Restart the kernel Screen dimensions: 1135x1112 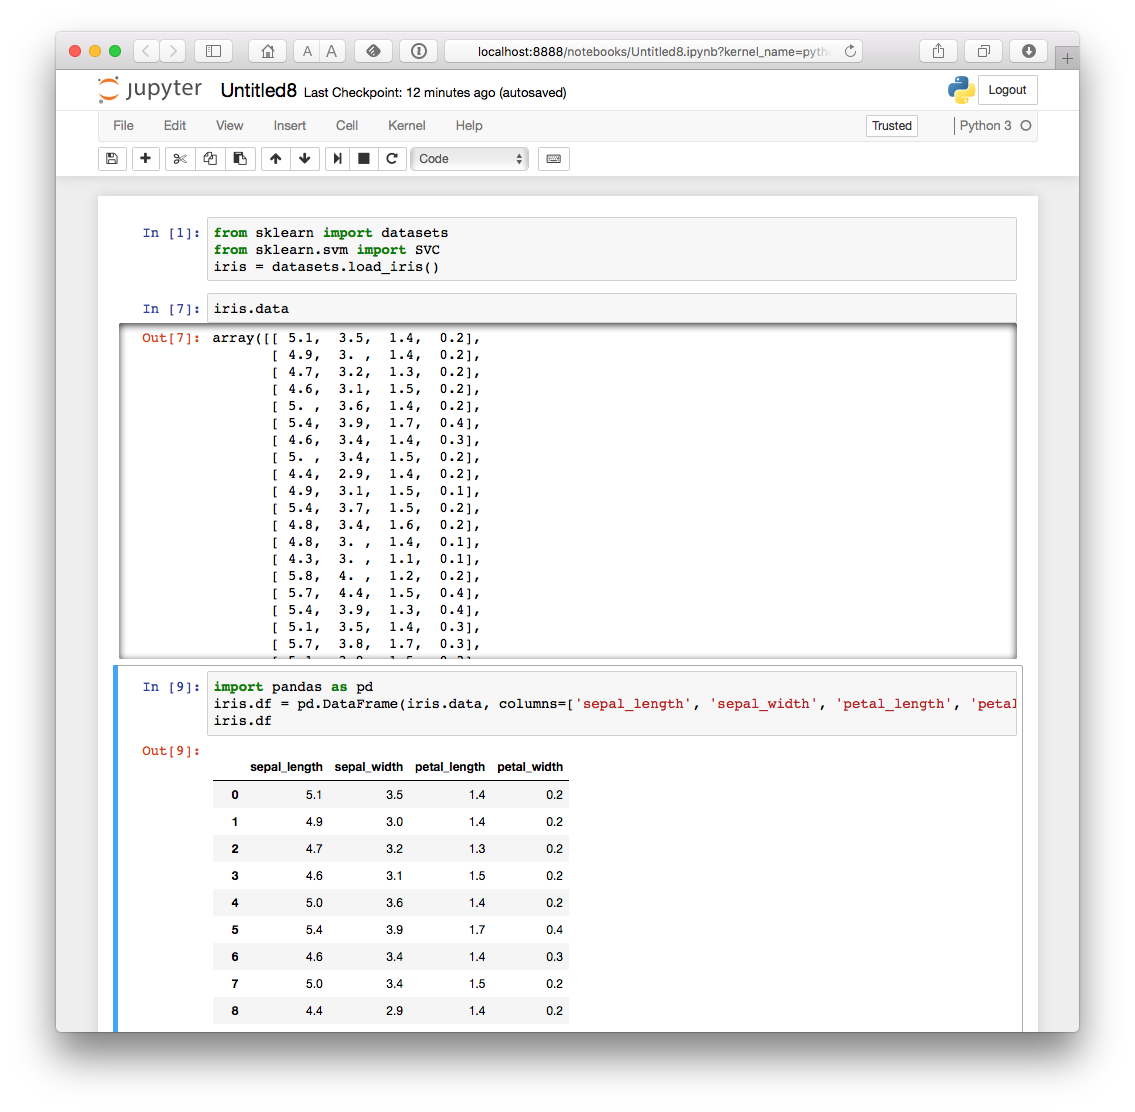tap(391, 158)
